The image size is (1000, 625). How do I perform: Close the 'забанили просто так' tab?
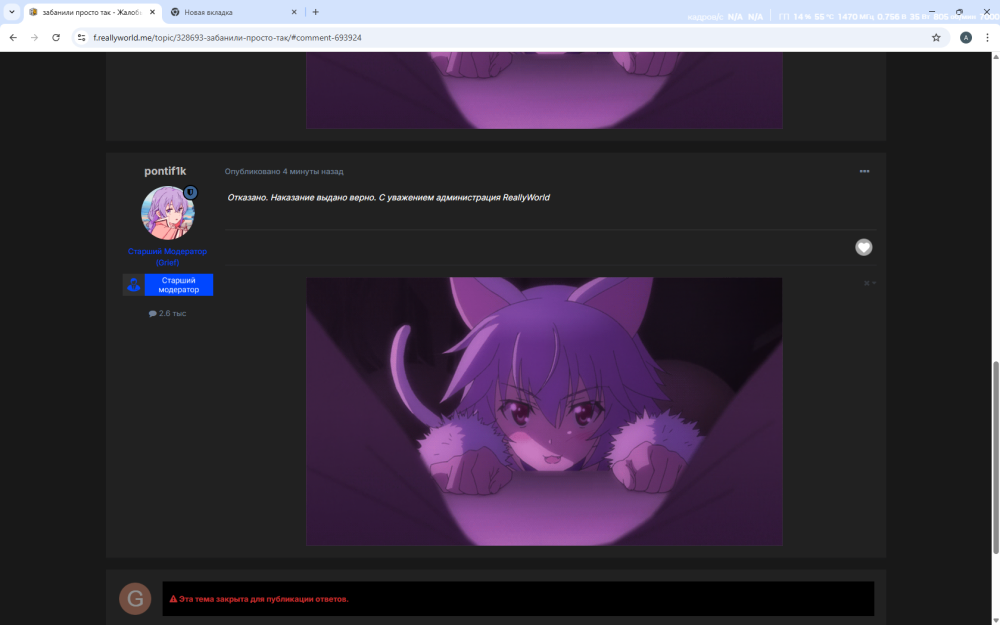coord(152,12)
